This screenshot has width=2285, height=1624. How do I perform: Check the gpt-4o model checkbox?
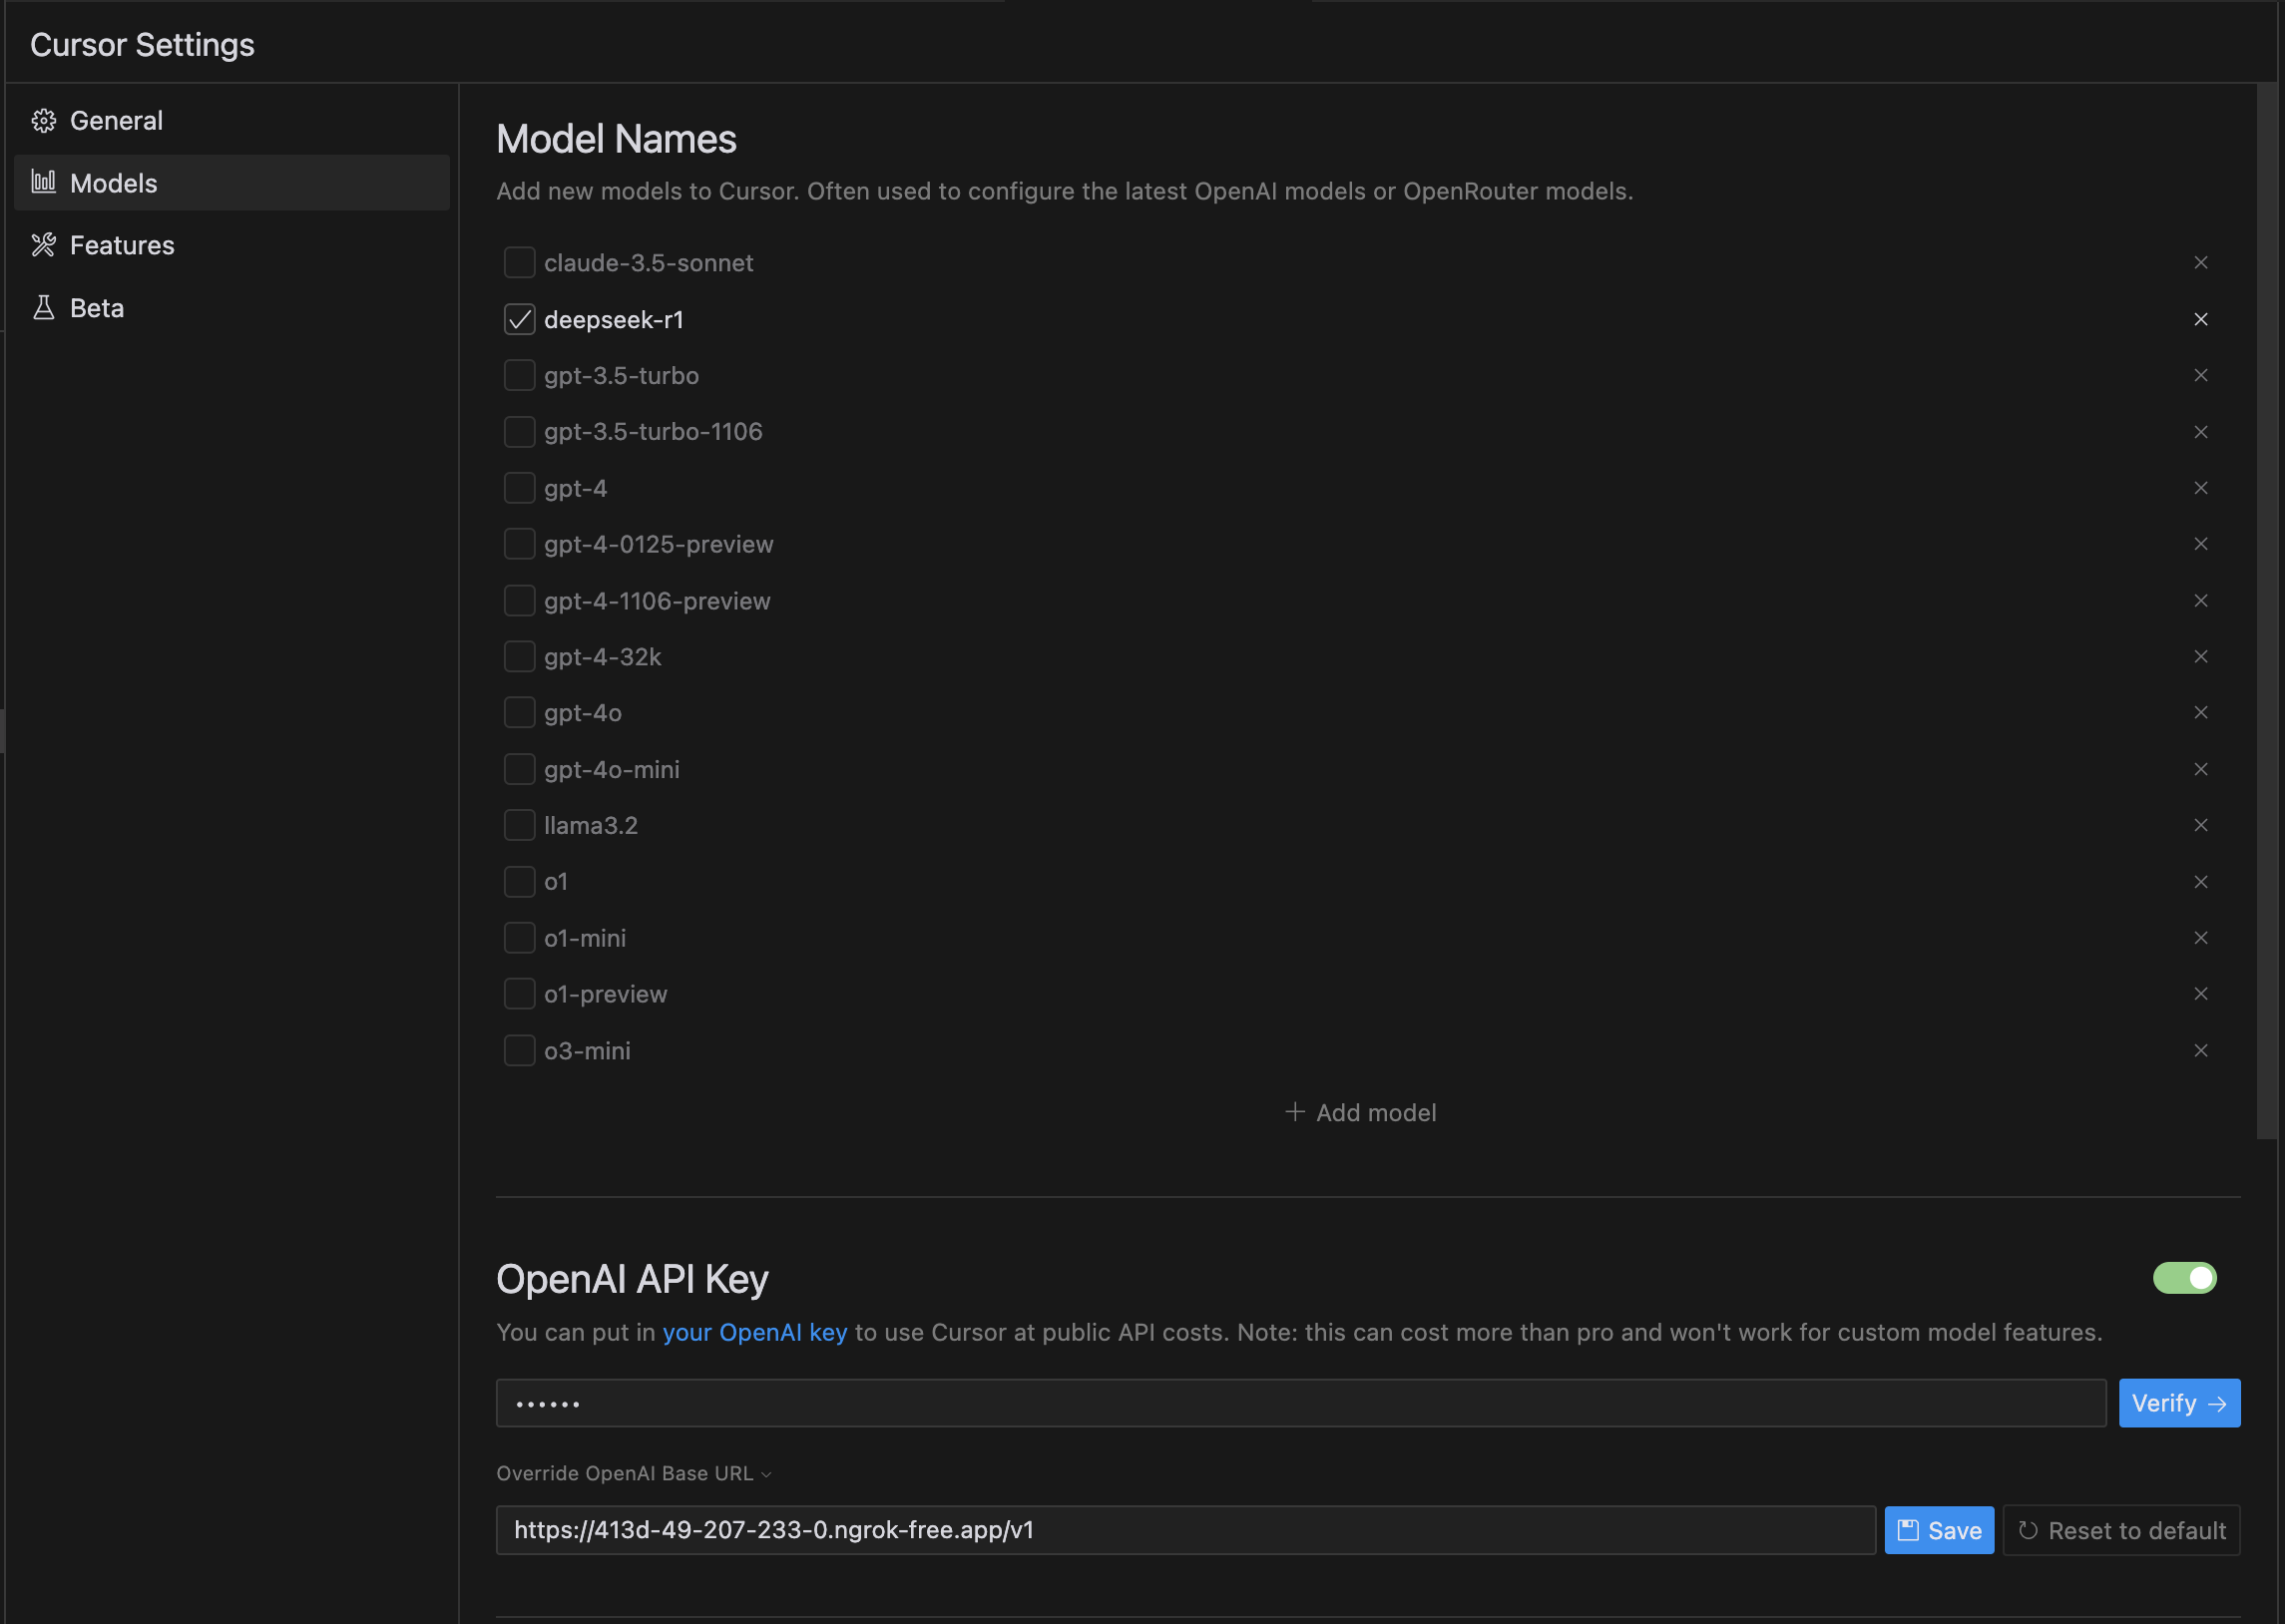[x=519, y=712]
